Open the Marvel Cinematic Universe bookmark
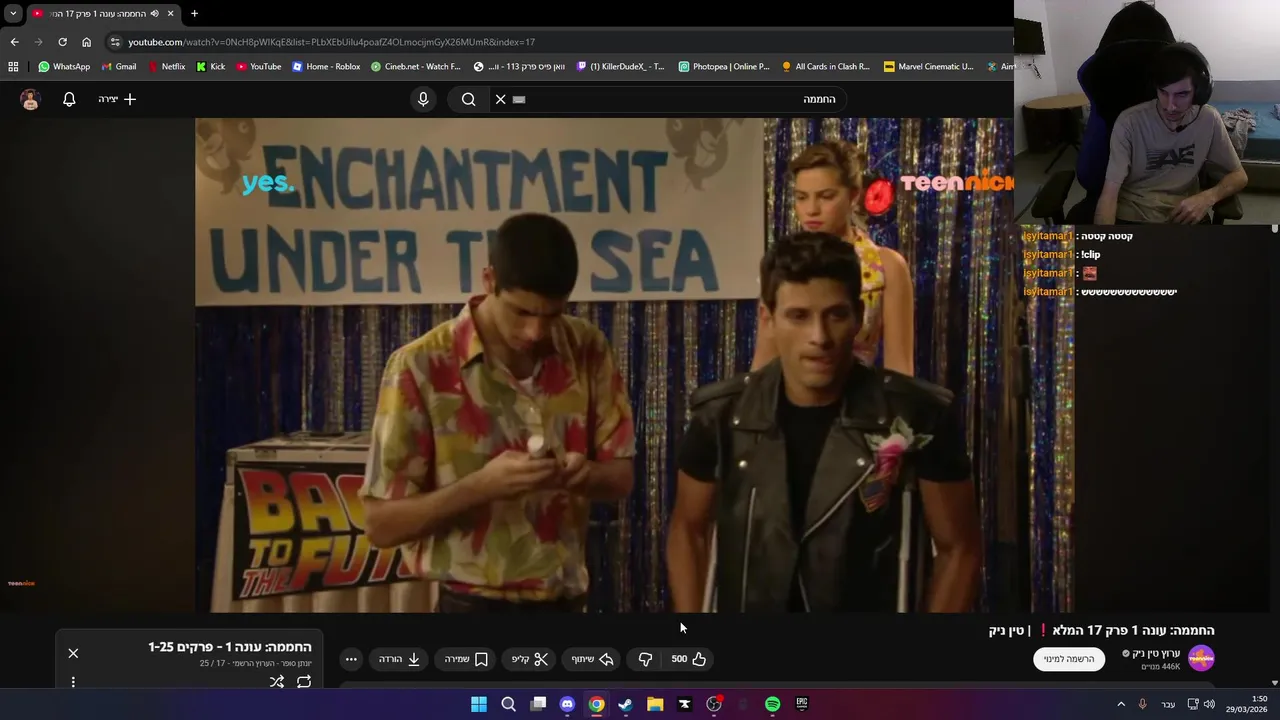This screenshot has width=1280, height=720. pyautogui.click(x=929, y=67)
